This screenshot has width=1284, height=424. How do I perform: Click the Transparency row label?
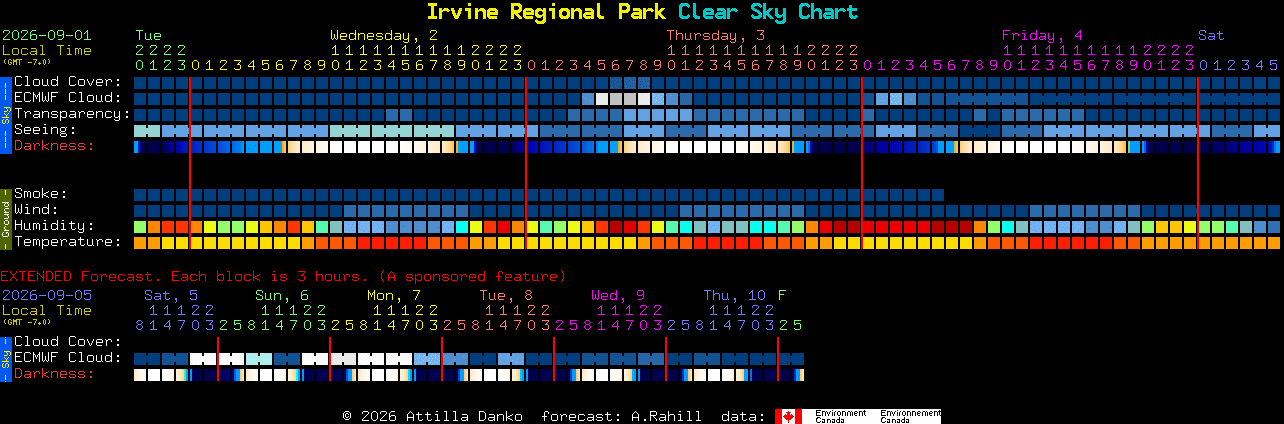tap(72, 114)
